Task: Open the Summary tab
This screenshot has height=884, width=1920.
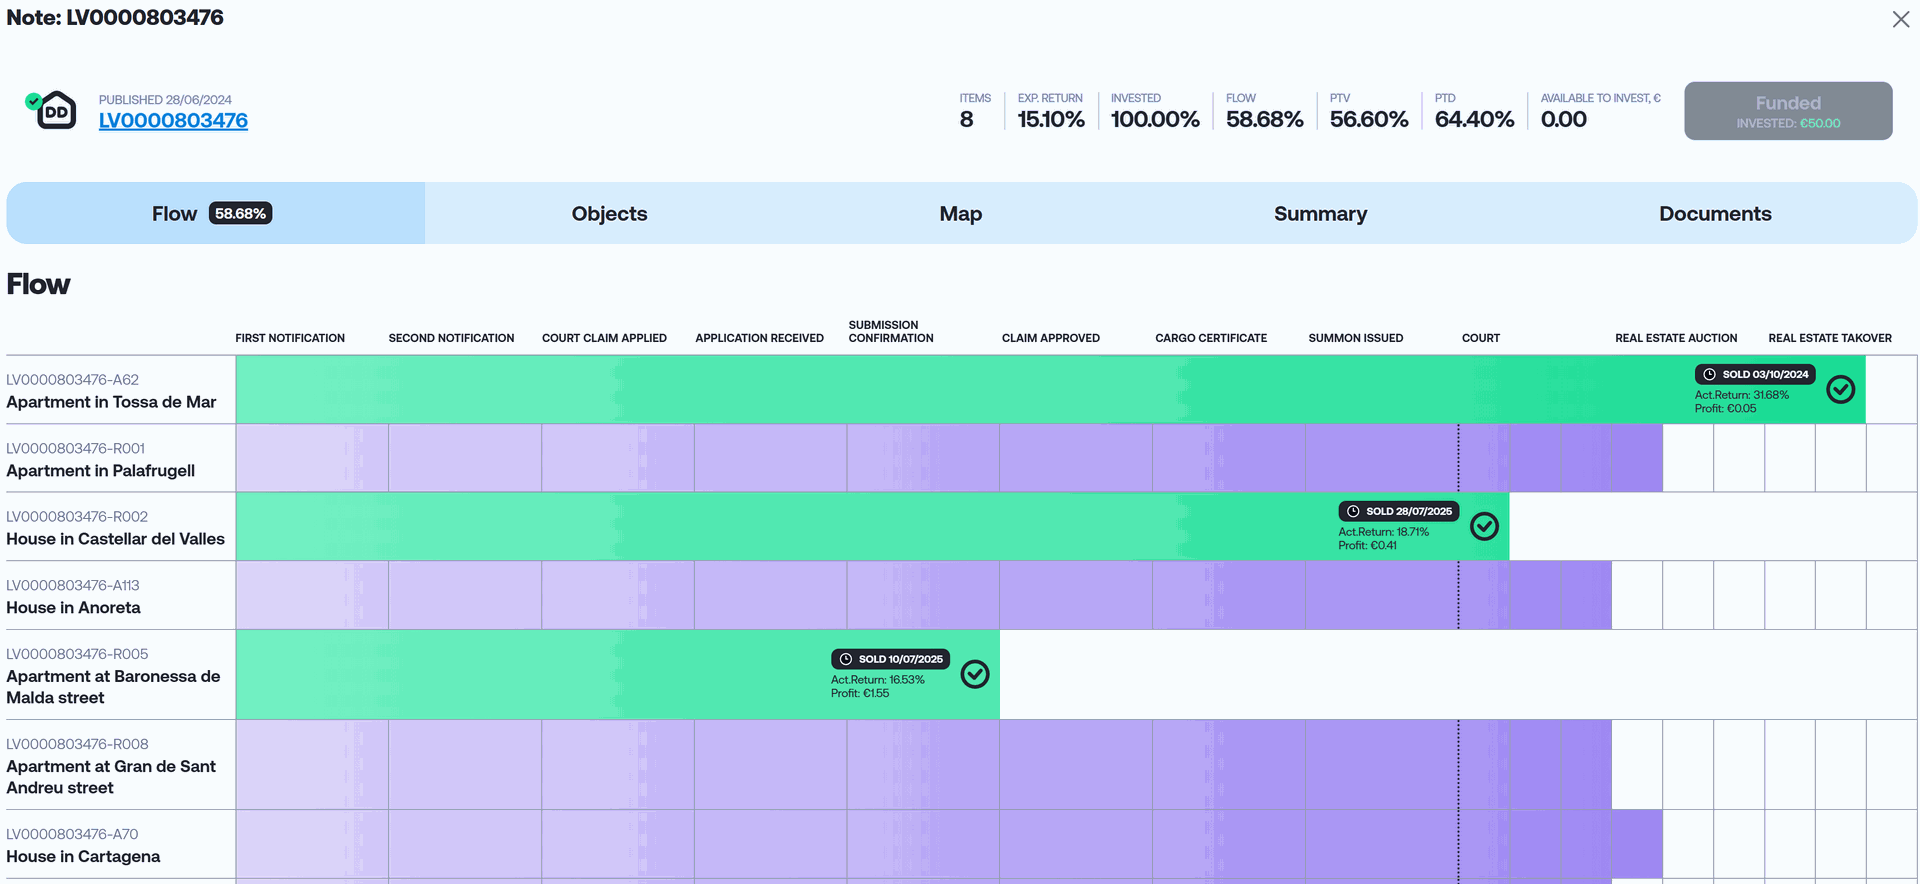Action: (1320, 214)
